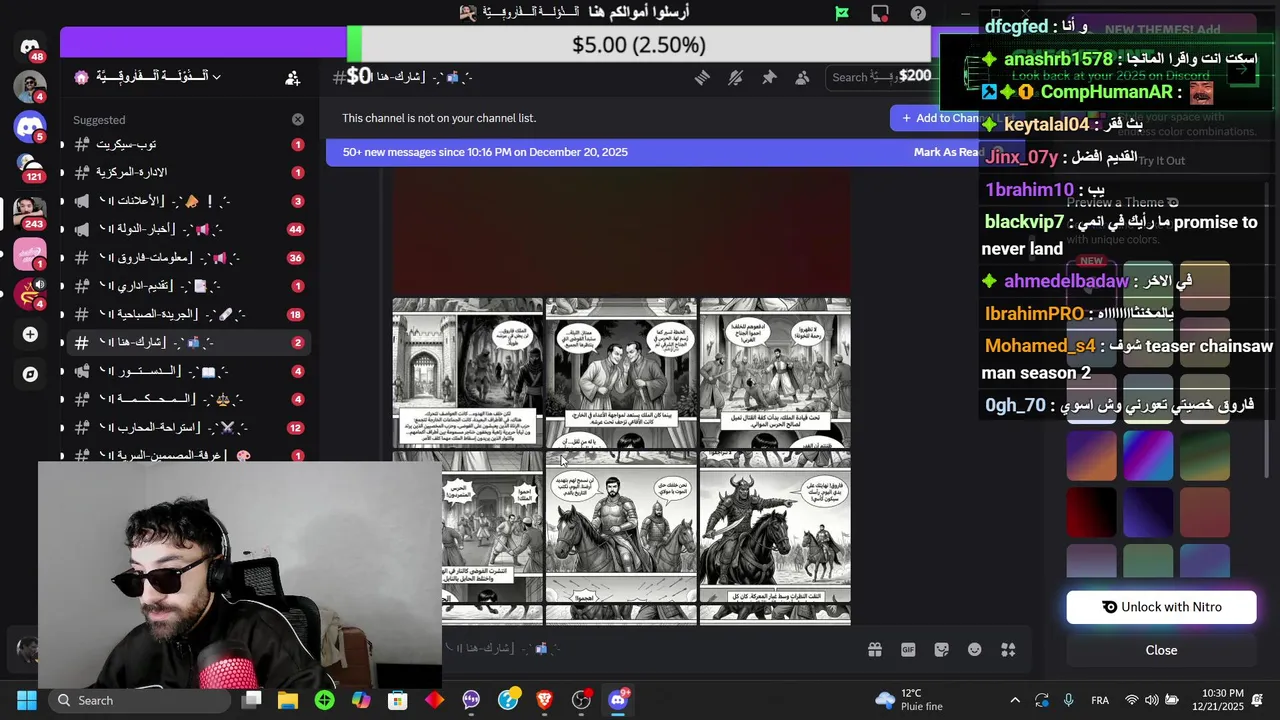Select the dark red theme swatch

(x=1091, y=513)
